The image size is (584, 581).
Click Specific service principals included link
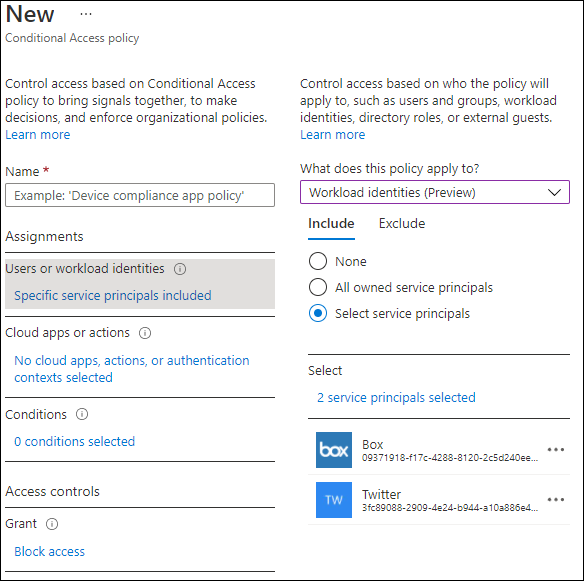(113, 295)
